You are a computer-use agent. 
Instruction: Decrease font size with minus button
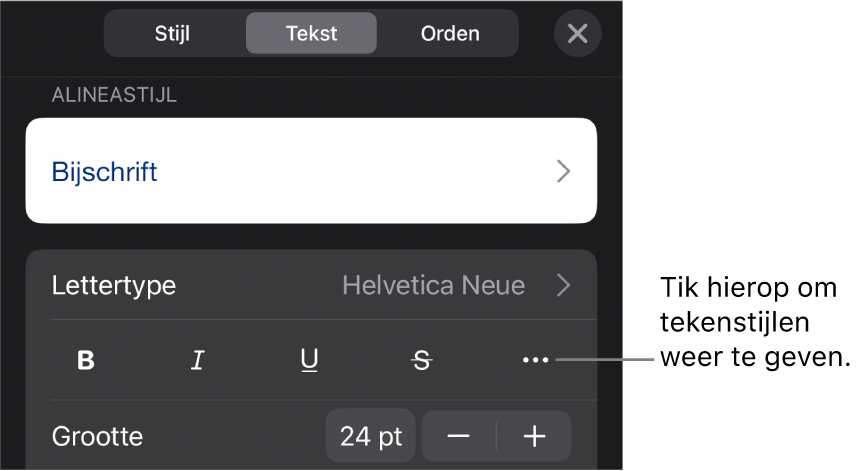(459, 436)
